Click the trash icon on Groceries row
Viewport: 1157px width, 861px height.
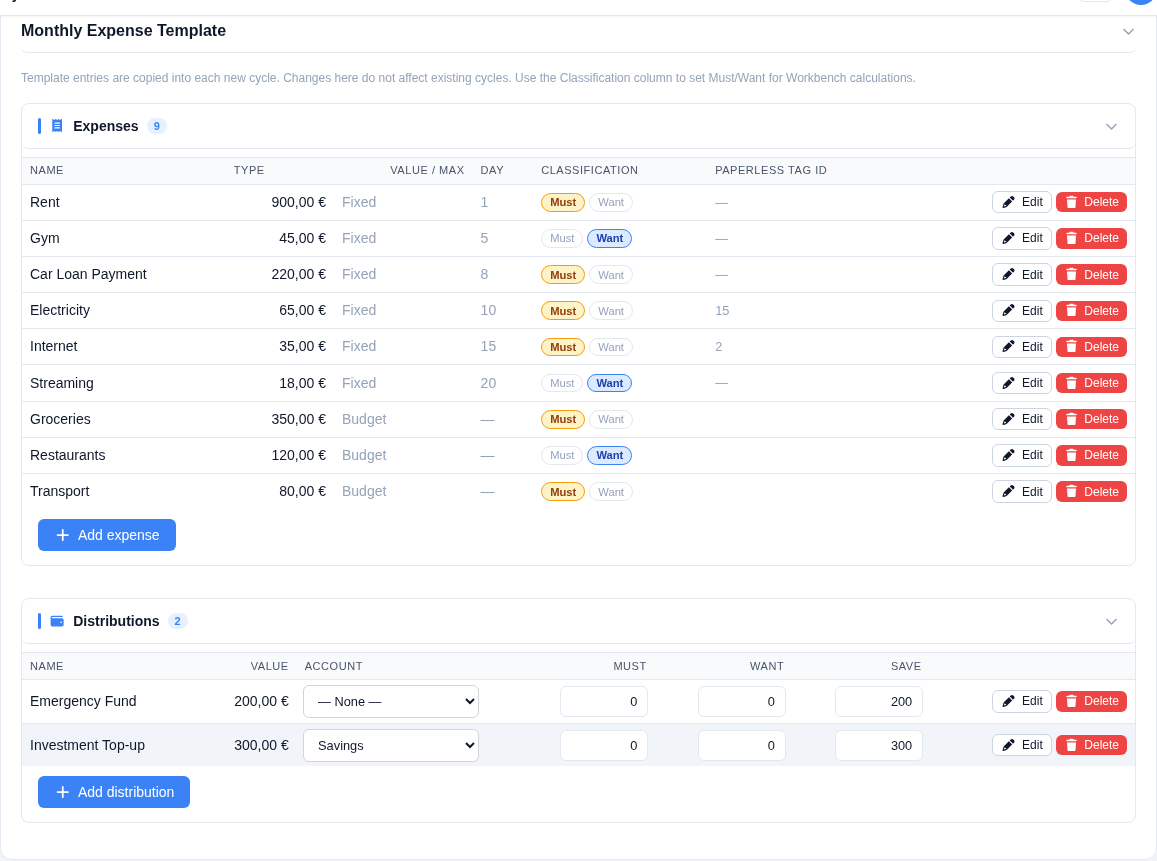[1071, 419]
